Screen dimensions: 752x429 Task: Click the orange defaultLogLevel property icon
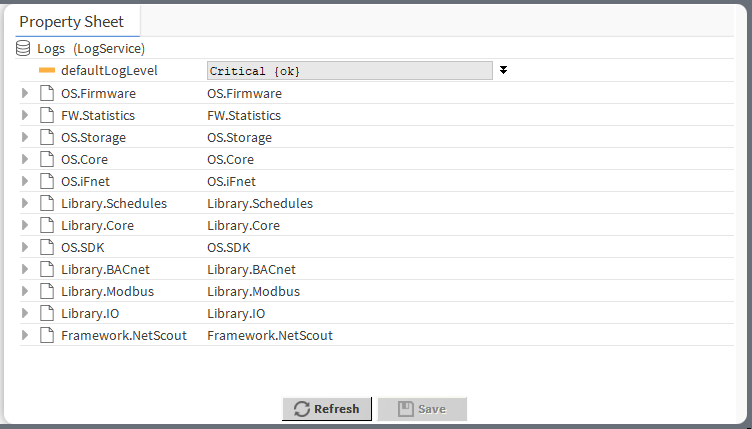[46, 71]
